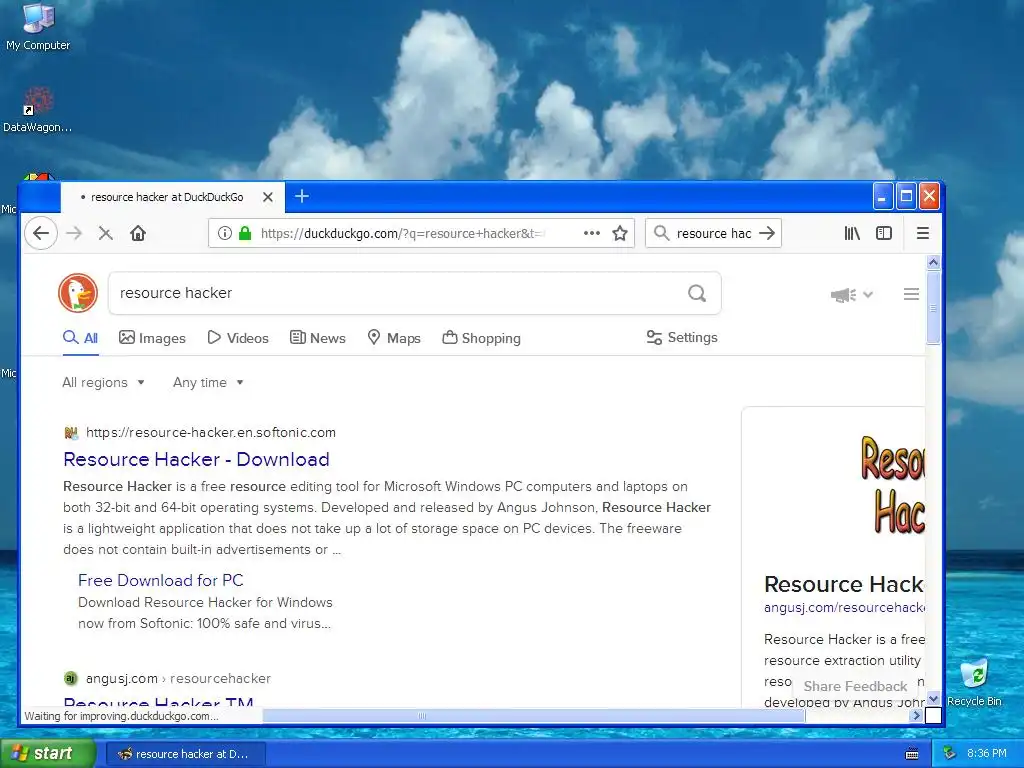Screen dimensions: 1024x768
Task: Click the green padlock security icon
Action: click(x=245, y=233)
